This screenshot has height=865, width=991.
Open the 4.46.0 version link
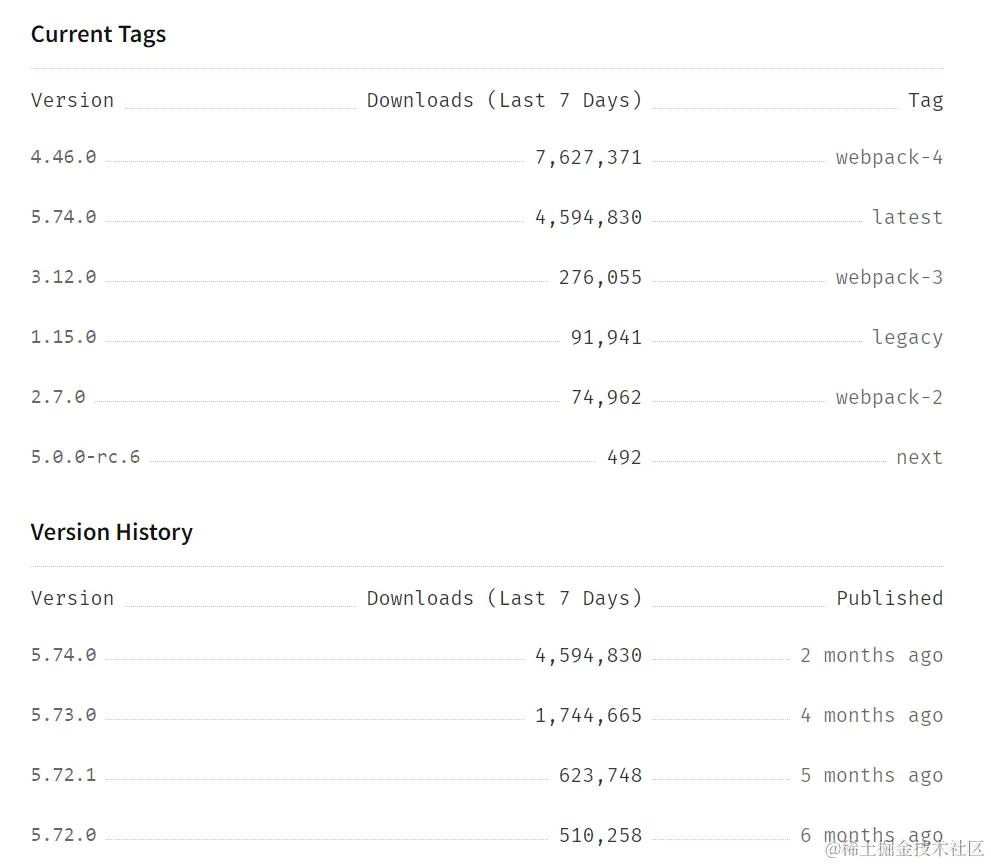pyautogui.click(x=64, y=157)
